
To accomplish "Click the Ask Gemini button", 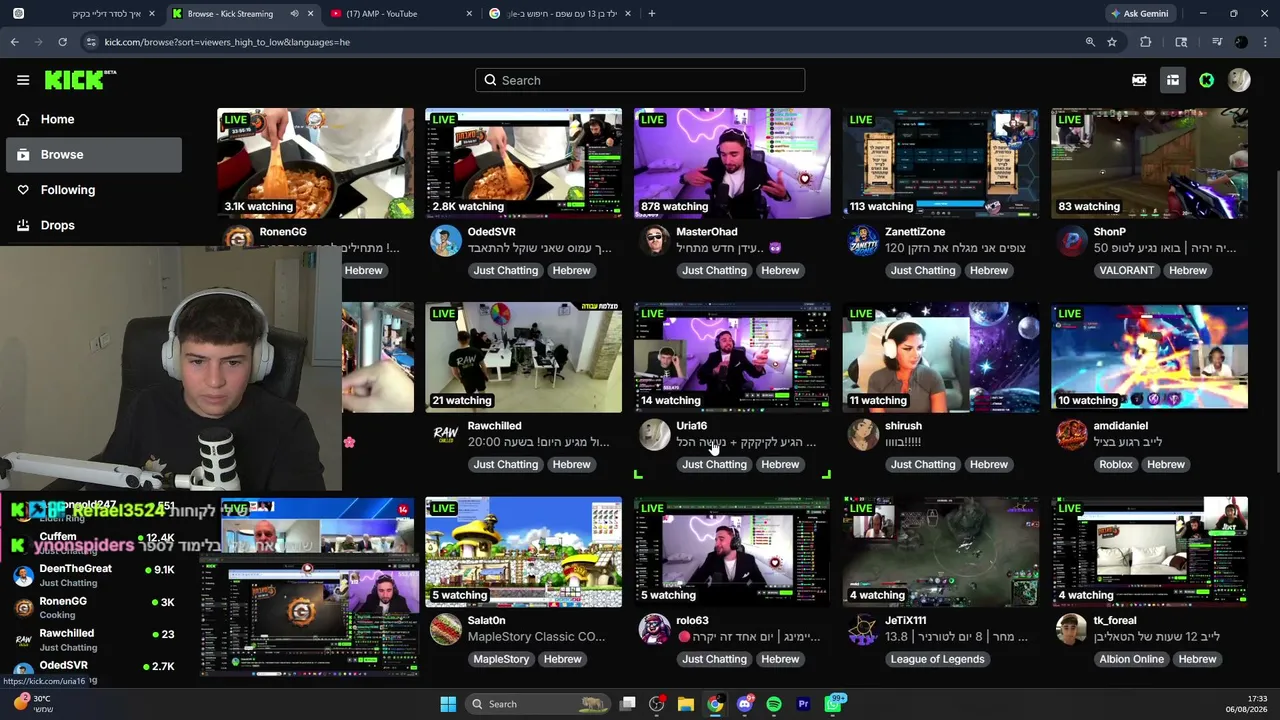I will 1140,14.
